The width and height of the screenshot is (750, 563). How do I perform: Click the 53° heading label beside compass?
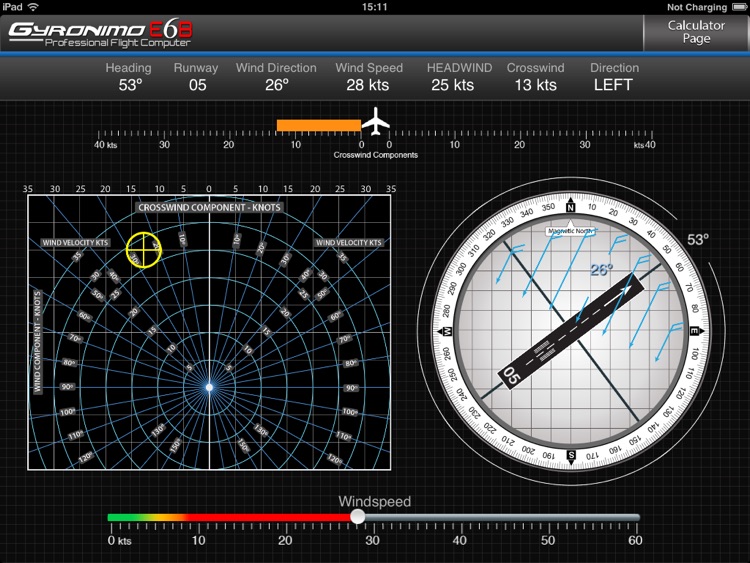coord(698,240)
